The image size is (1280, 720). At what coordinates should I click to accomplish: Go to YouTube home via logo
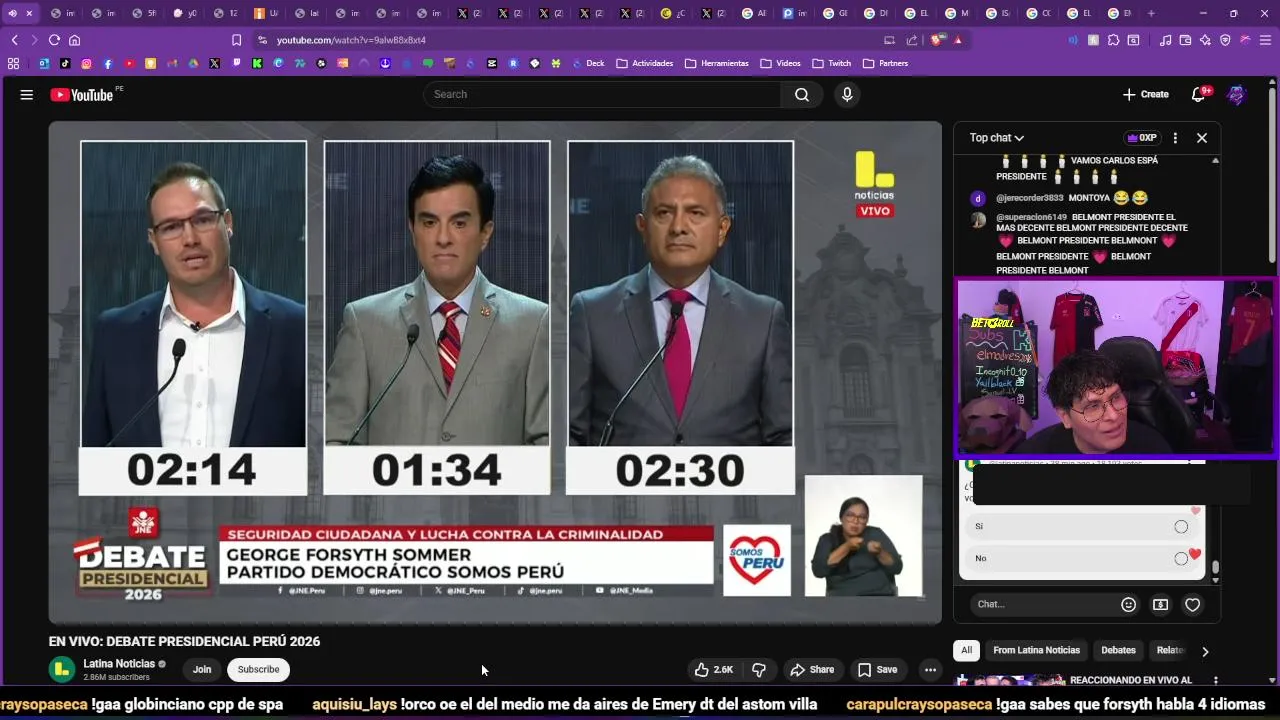tap(82, 94)
